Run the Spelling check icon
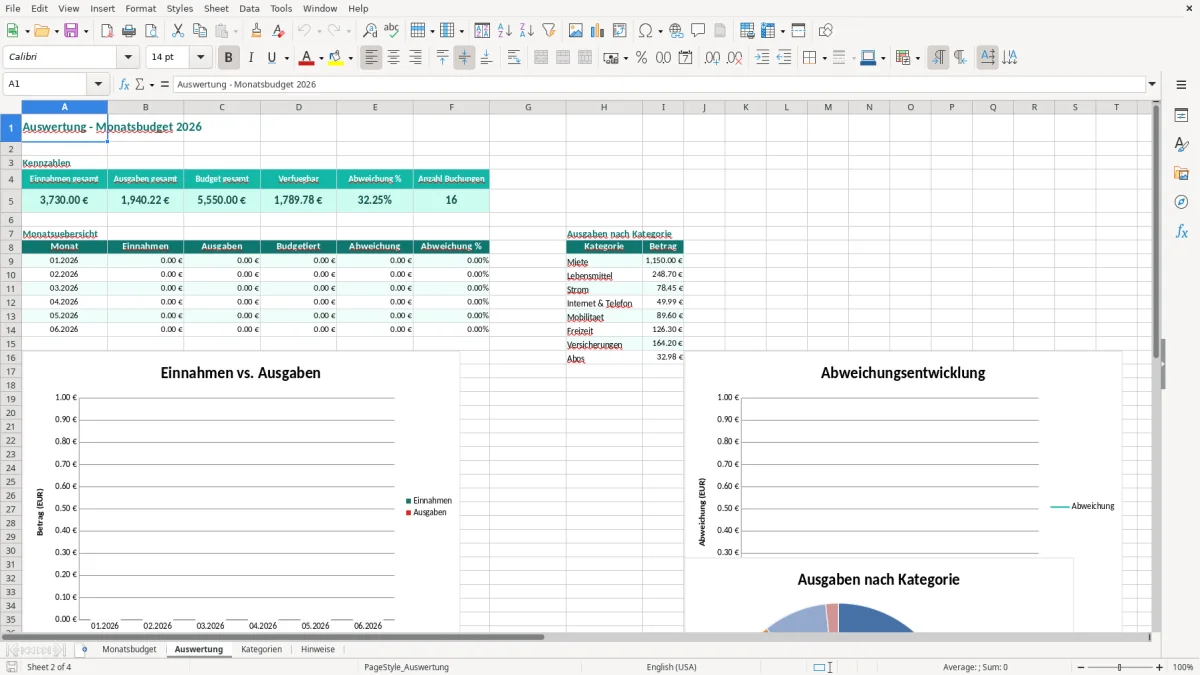 click(x=392, y=31)
